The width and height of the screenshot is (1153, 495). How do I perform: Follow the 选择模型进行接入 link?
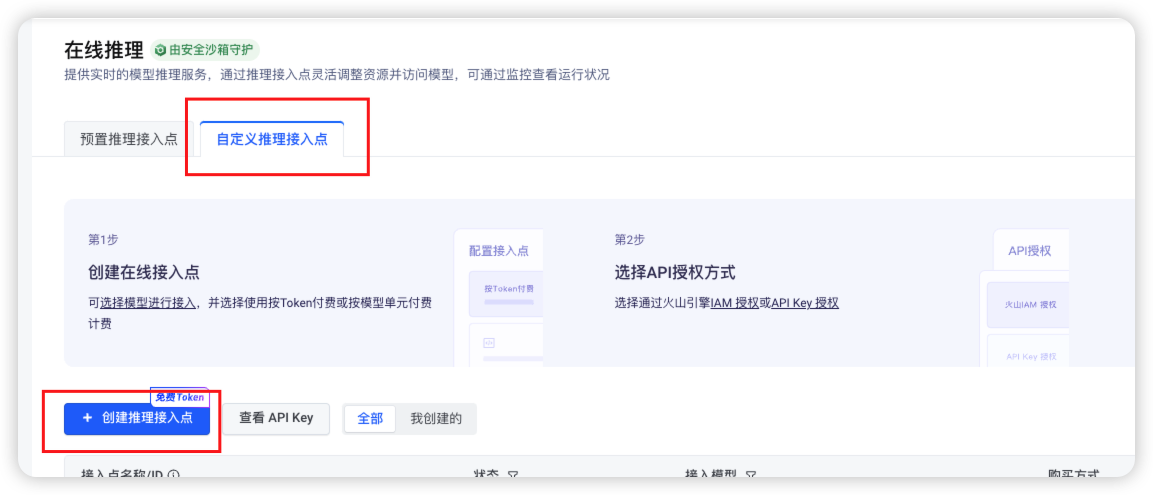pyautogui.click(x=148, y=303)
